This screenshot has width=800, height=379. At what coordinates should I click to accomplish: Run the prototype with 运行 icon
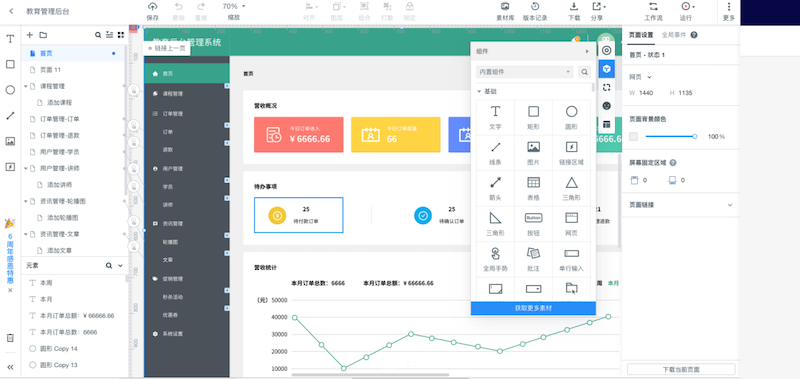click(686, 7)
